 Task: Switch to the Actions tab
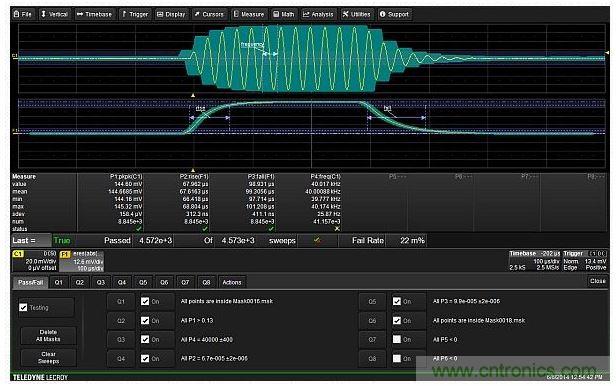(x=232, y=282)
